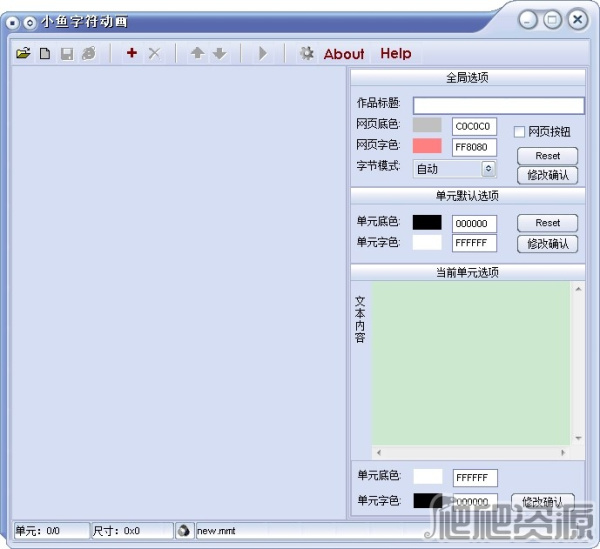Click inside the green 文本内容 text area
600x549 pixels.
click(x=471, y=363)
